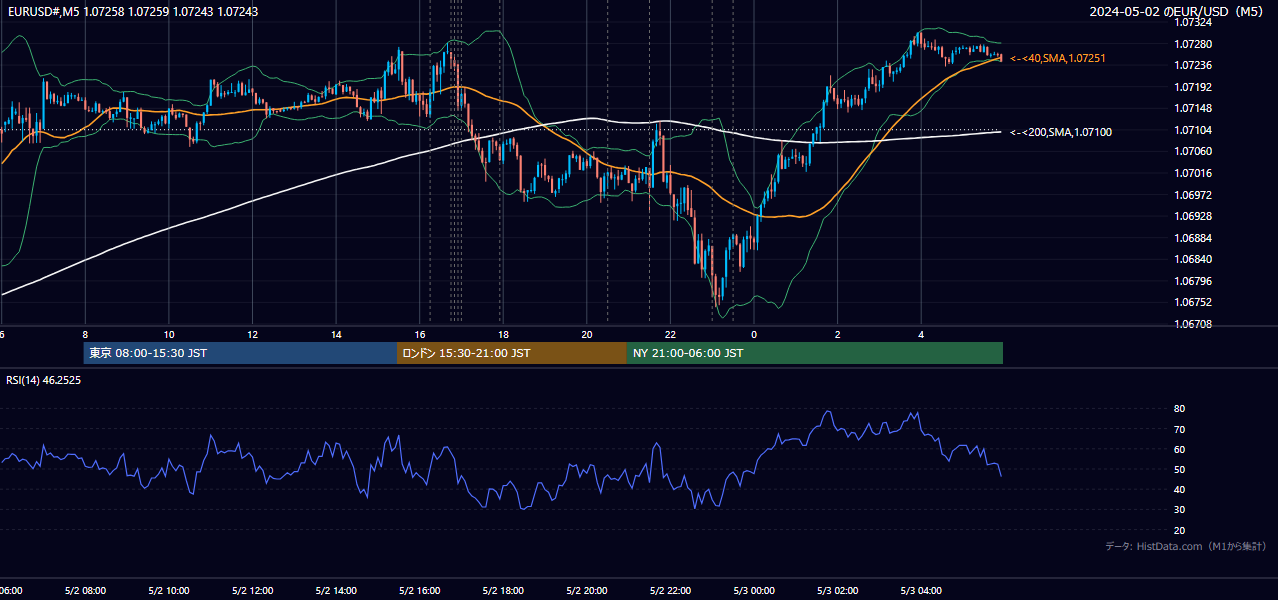Click RSI scale value 40
This screenshot has height=600, width=1278.
1180,490
